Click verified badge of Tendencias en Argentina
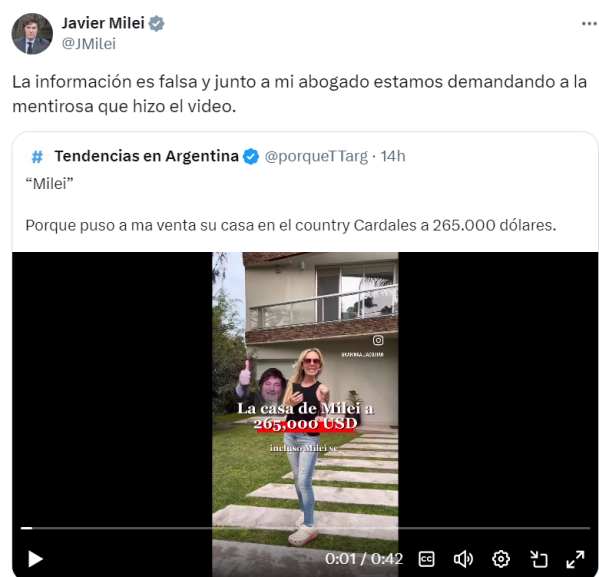Image resolution: width=599 pixels, height=577 pixels. [251, 157]
